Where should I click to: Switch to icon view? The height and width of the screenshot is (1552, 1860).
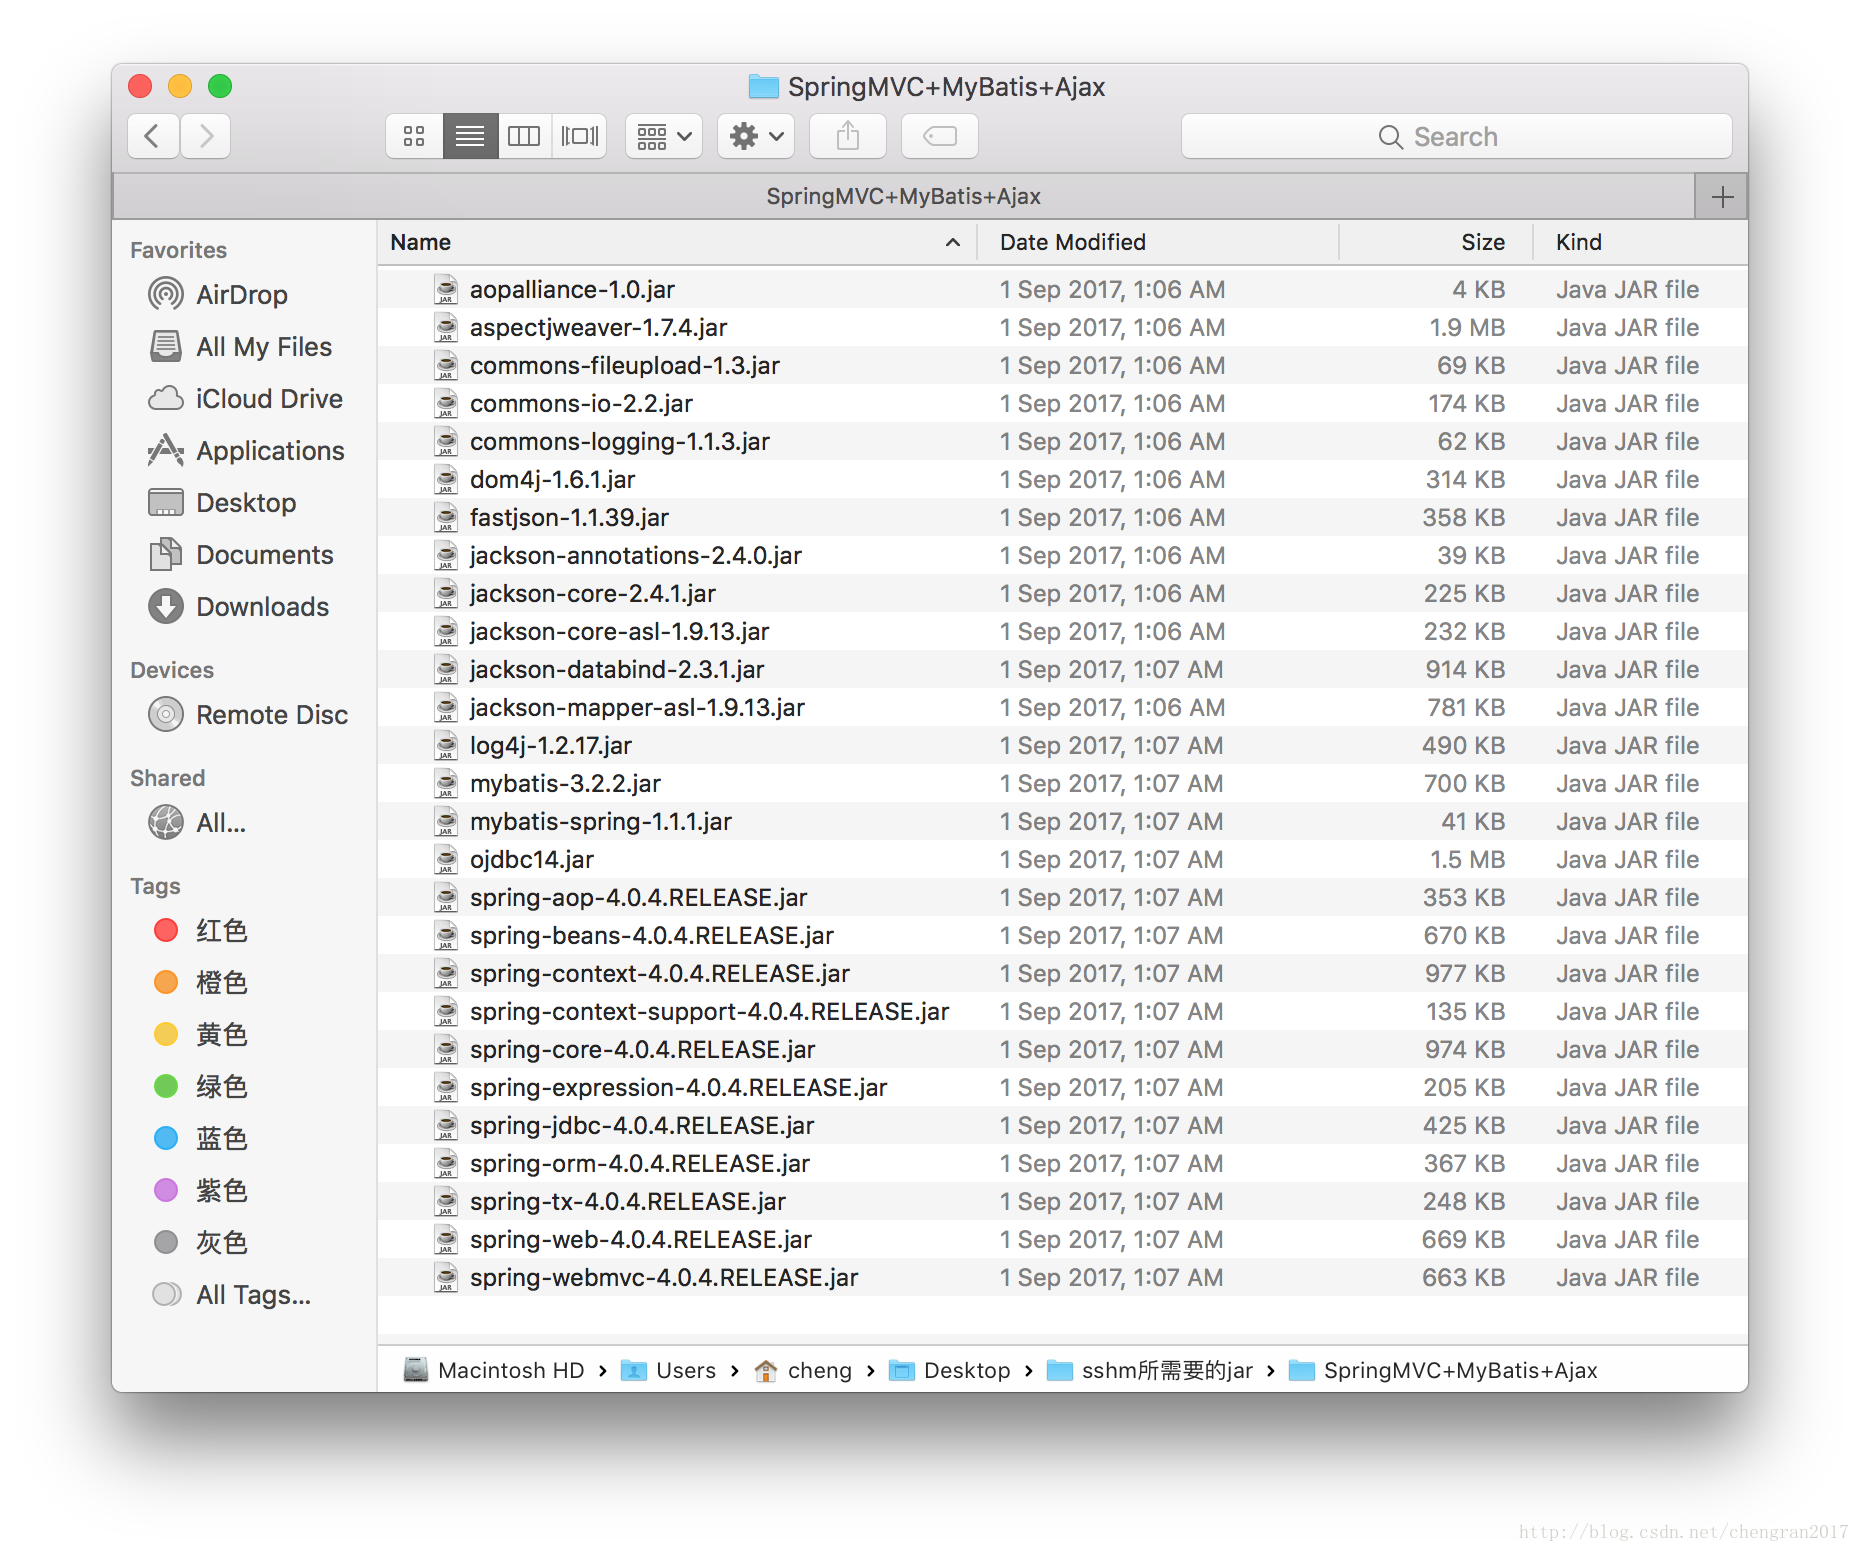pyautogui.click(x=414, y=136)
